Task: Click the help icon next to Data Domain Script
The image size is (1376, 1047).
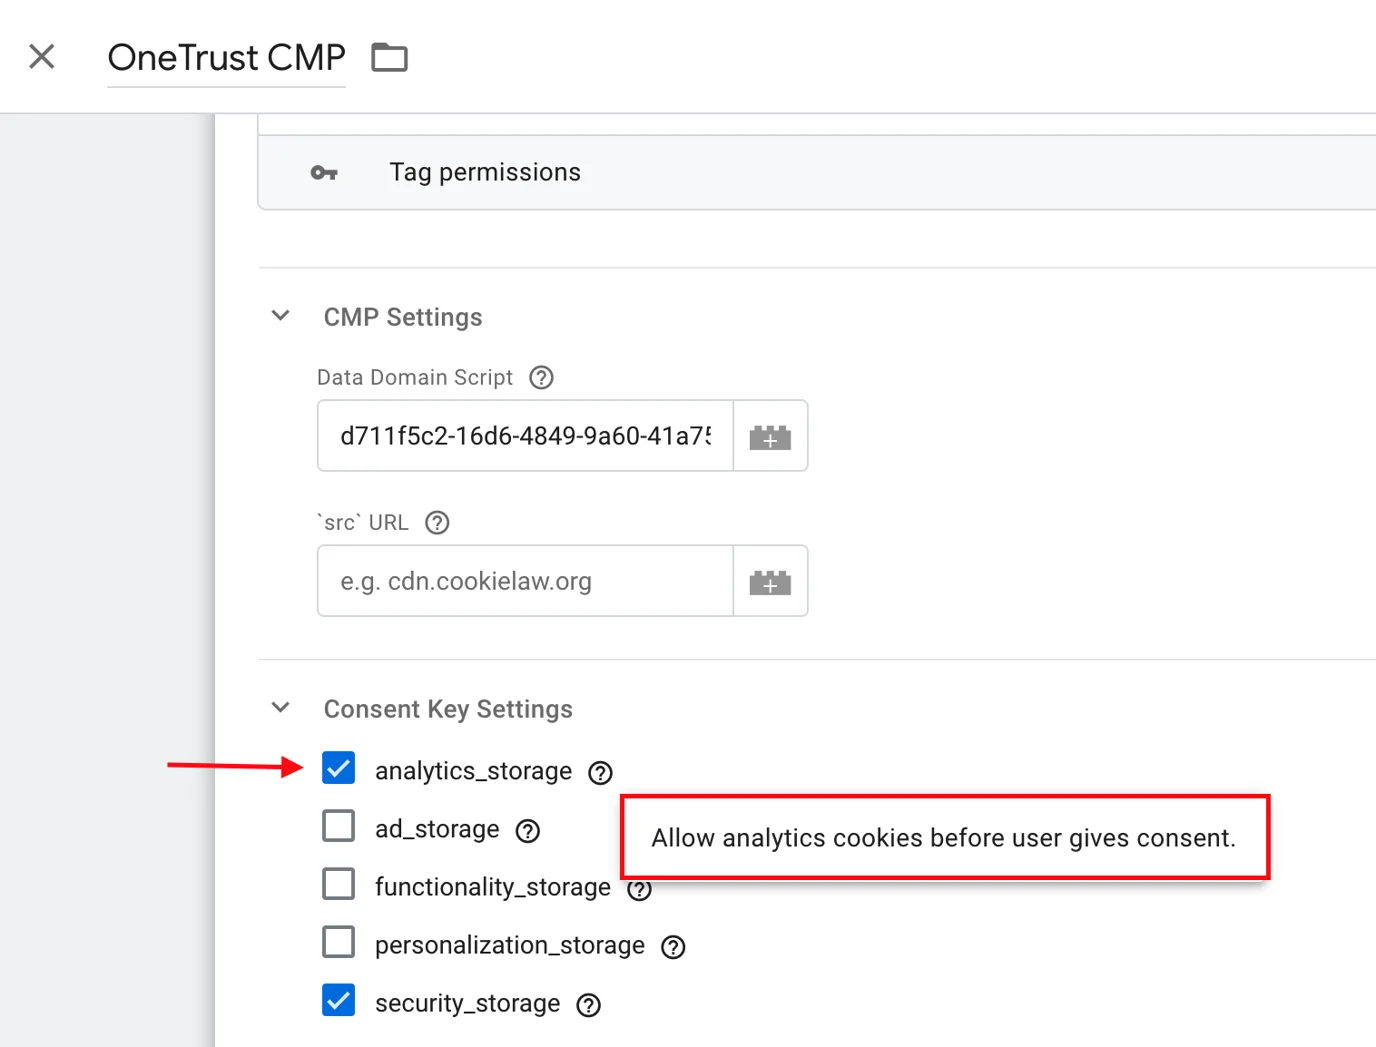Action: 540,377
